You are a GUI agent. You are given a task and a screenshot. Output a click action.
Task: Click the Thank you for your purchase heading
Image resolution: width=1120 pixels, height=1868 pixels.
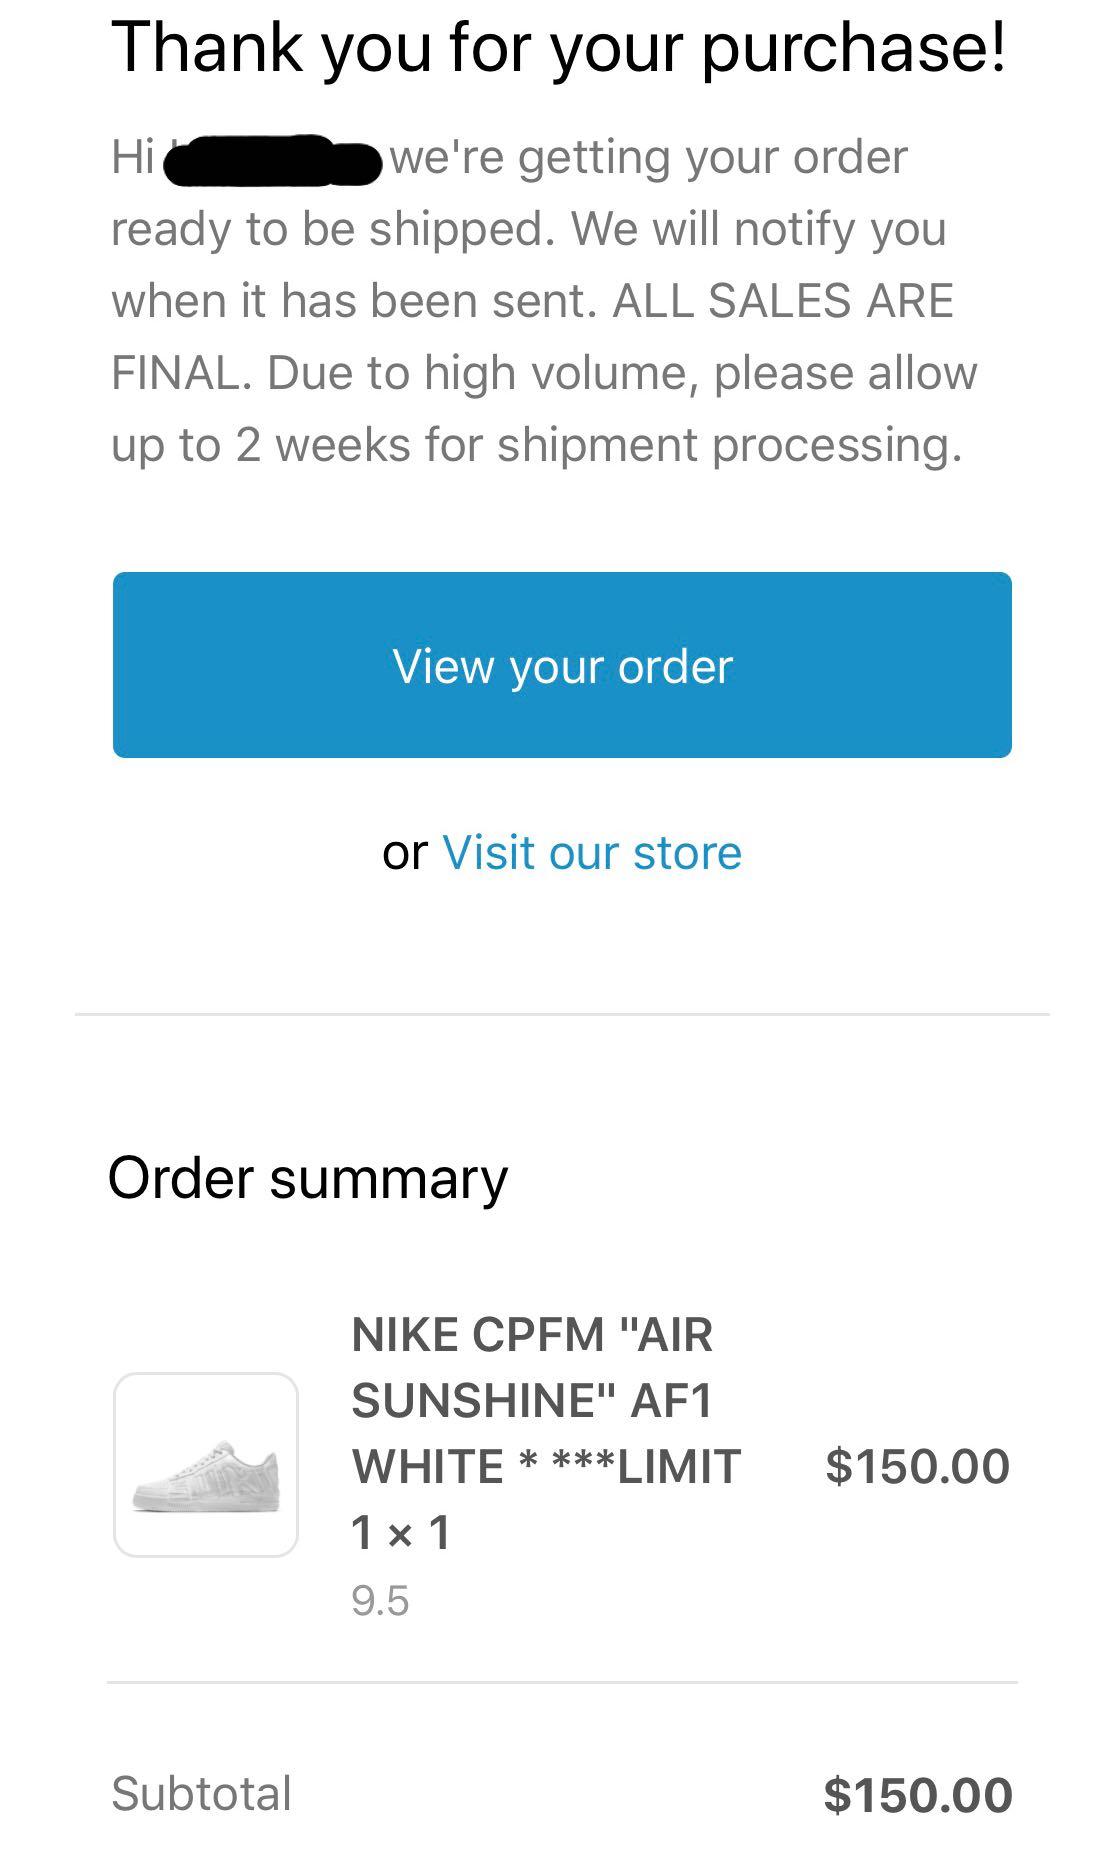[x=558, y=48]
